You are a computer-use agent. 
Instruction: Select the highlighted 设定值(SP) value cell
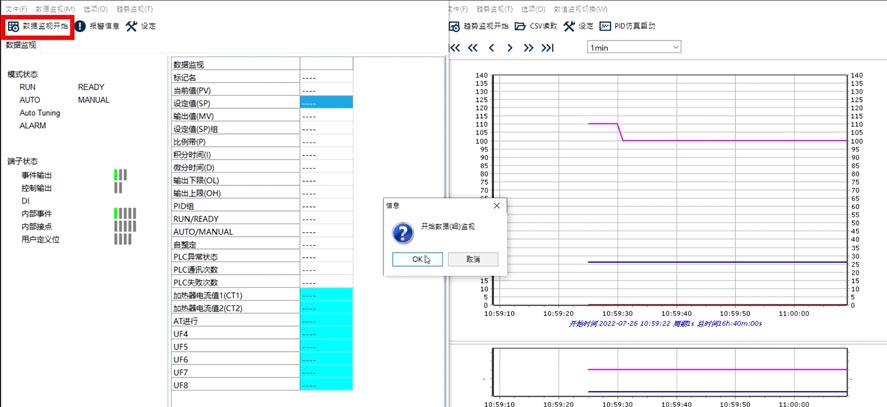click(326, 102)
